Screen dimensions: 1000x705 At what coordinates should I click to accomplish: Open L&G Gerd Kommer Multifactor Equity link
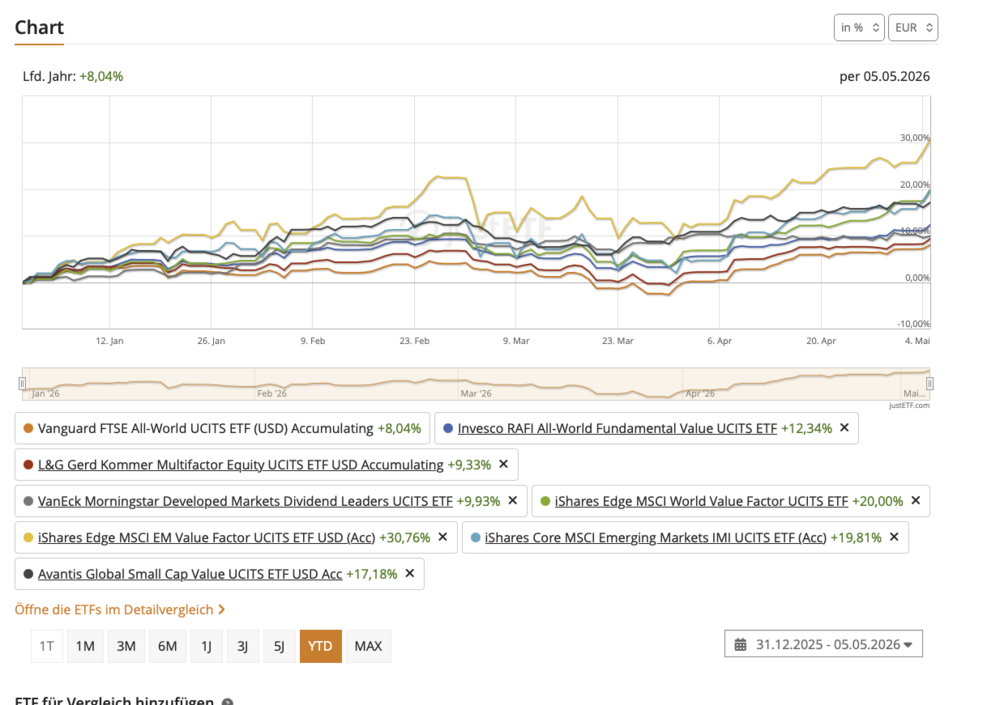tap(240, 465)
